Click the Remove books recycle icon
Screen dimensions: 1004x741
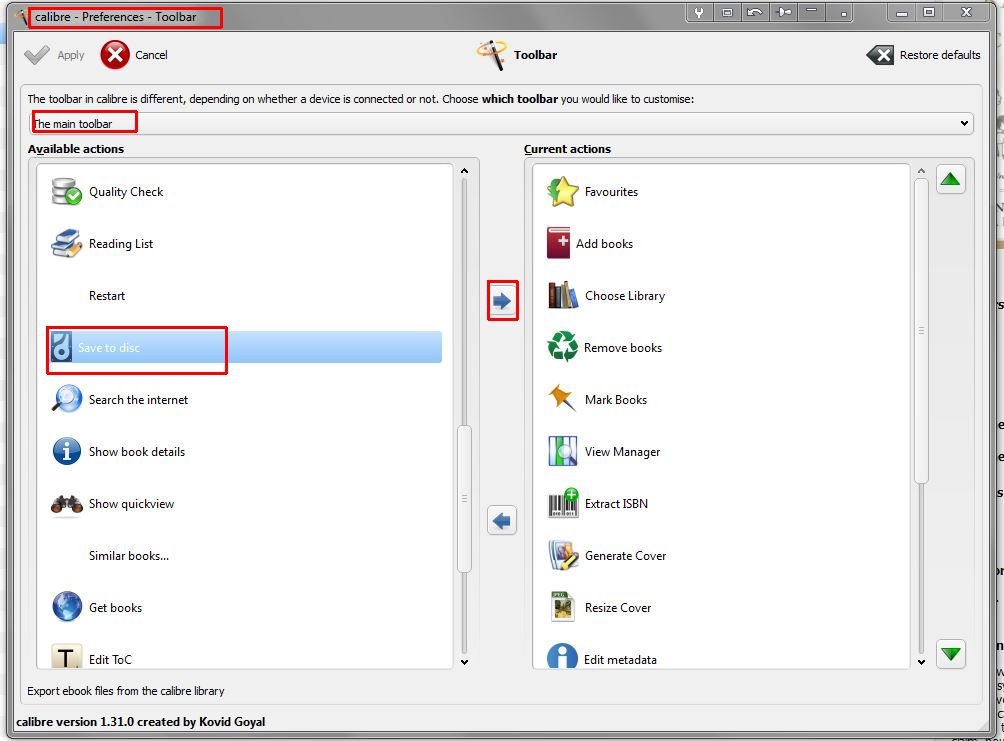[x=562, y=346]
